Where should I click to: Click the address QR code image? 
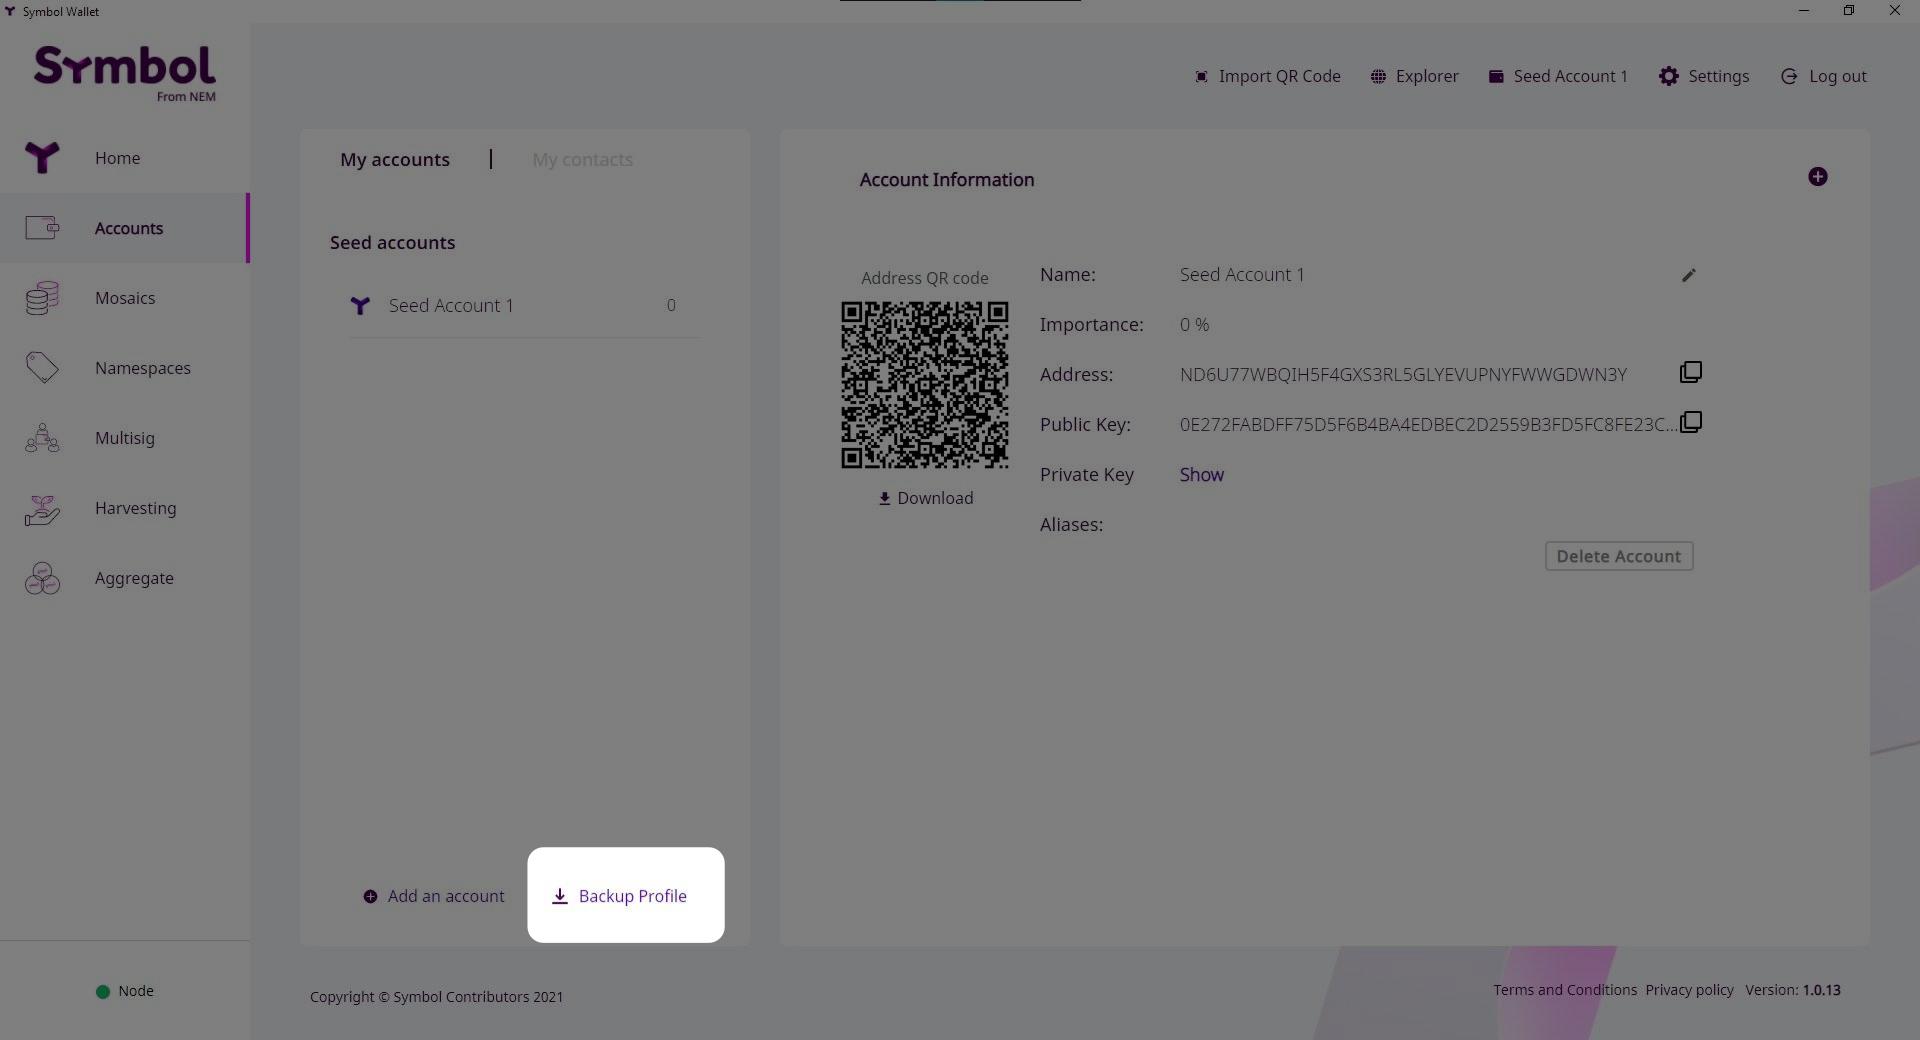(924, 385)
